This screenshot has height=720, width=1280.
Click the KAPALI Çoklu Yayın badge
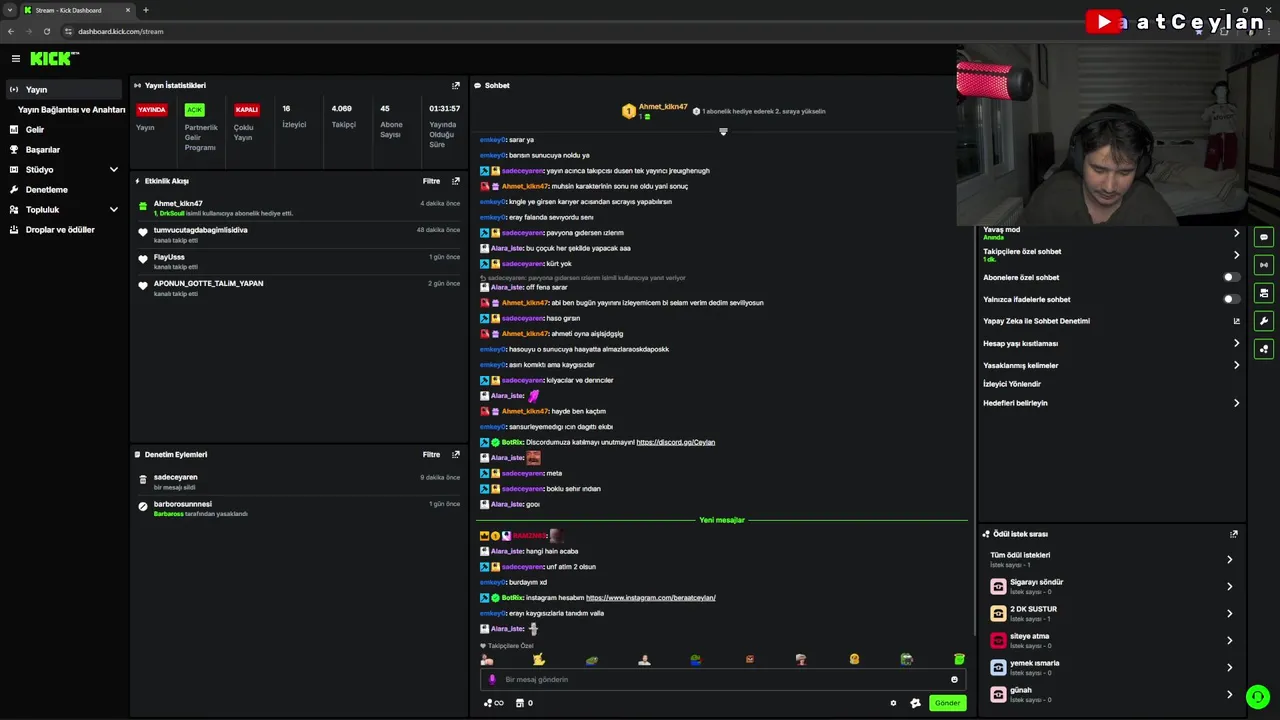pos(247,110)
